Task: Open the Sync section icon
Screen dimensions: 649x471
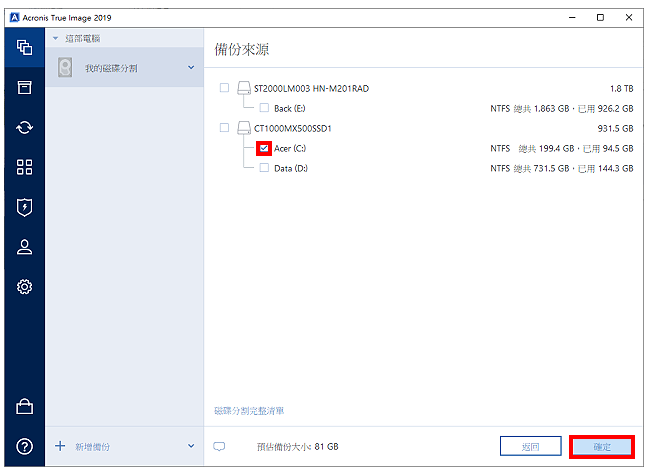Action: (24, 127)
